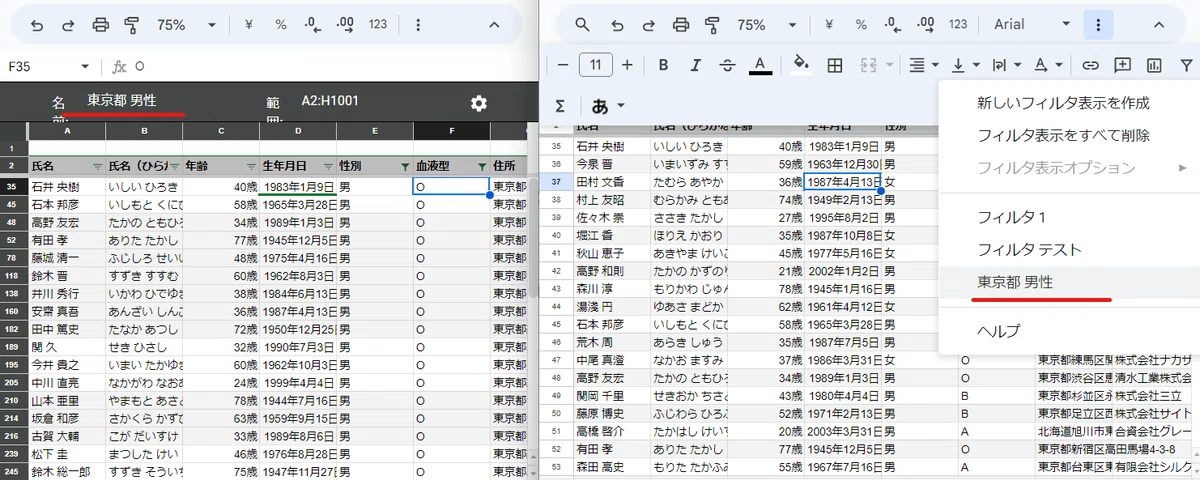This screenshot has height=480, width=1200.
Task: Click the search icon in right window toolbar
Action: tap(582, 24)
